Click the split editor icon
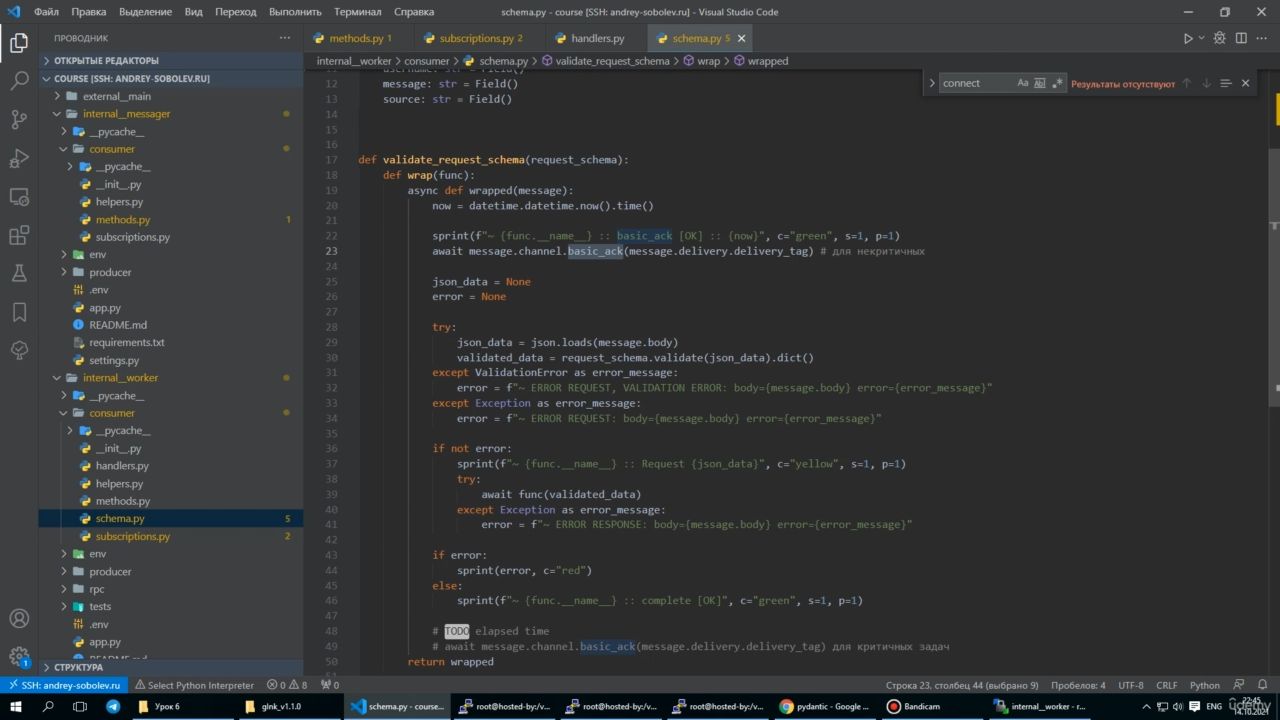The image size is (1280, 720). 1241,38
